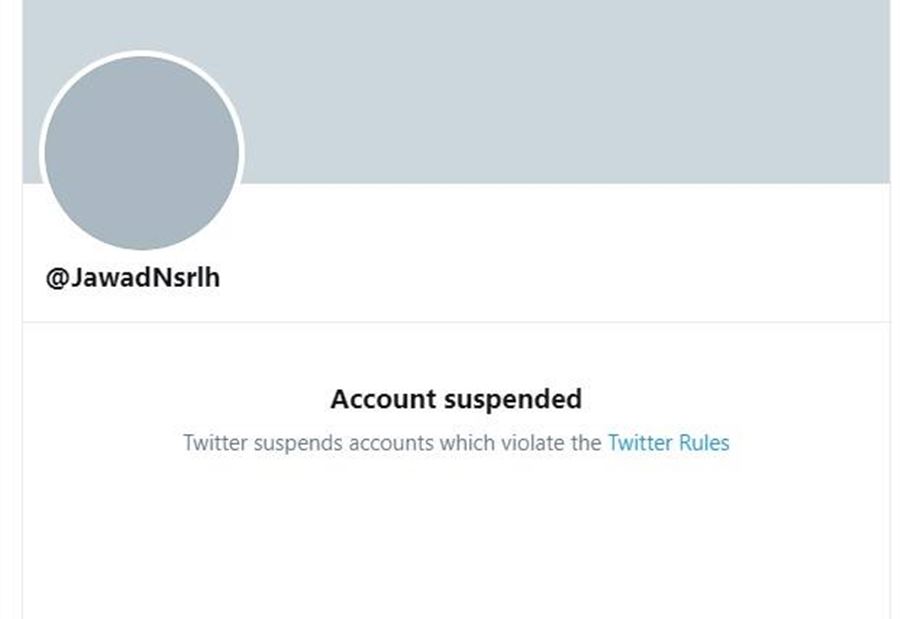Click the gray profile avatar placeholder

(x=142, y=153)
